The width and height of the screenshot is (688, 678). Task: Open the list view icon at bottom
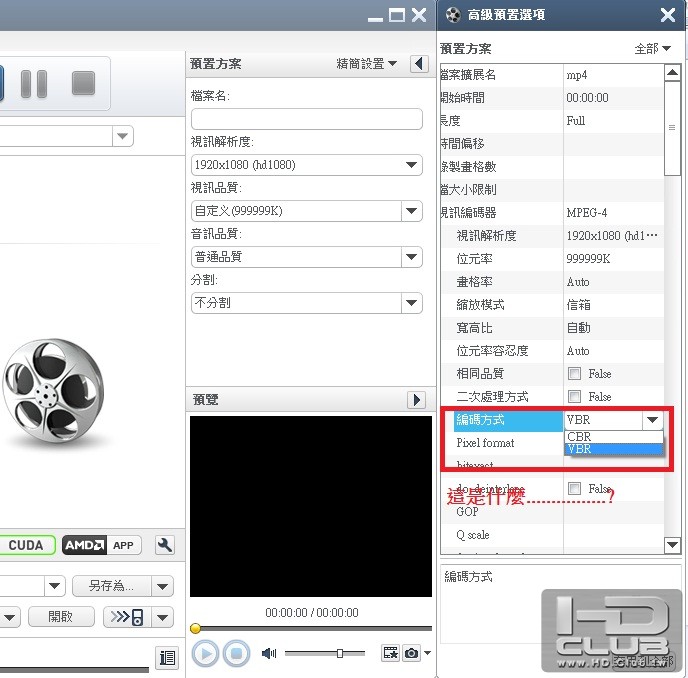167,658
